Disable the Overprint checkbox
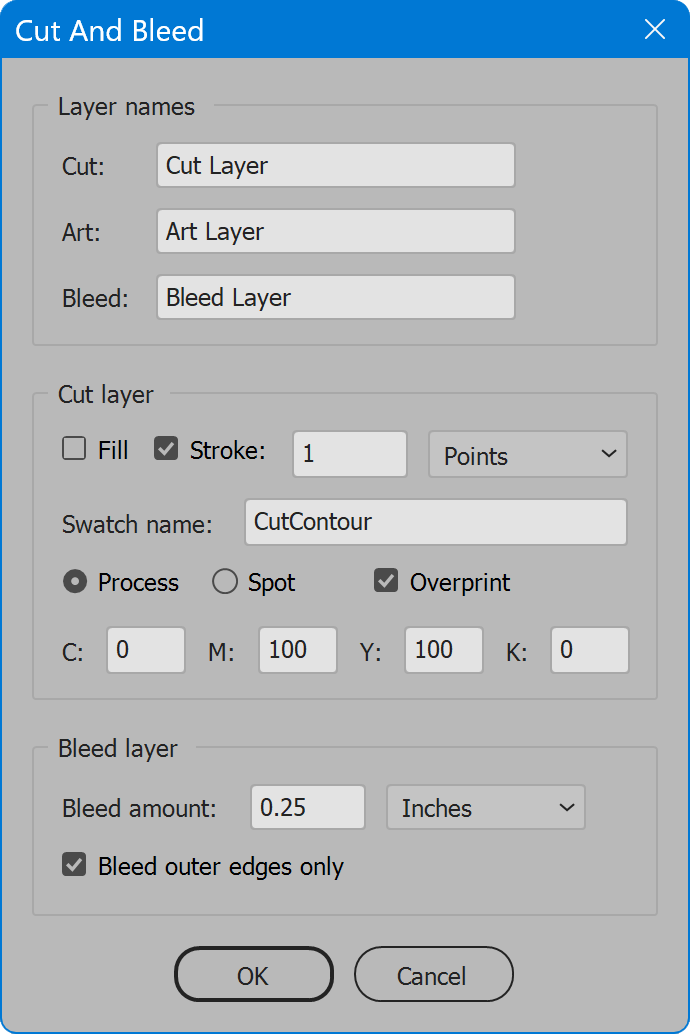 (386, 580)
